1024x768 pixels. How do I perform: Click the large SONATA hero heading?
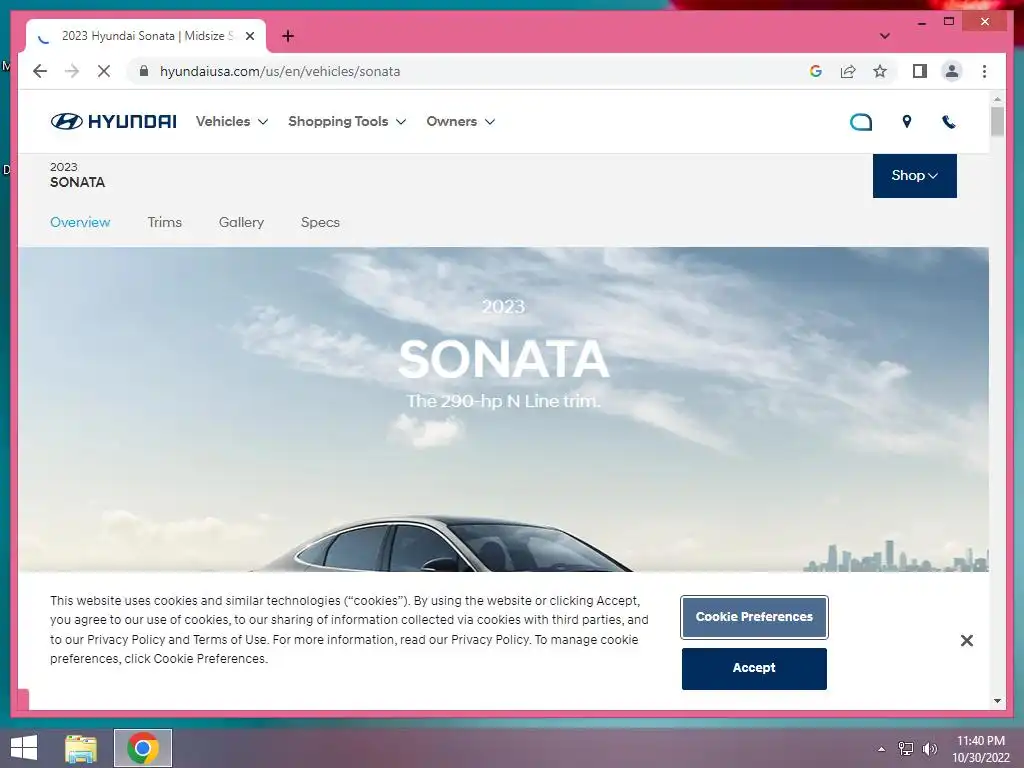[x=504, y=359]
